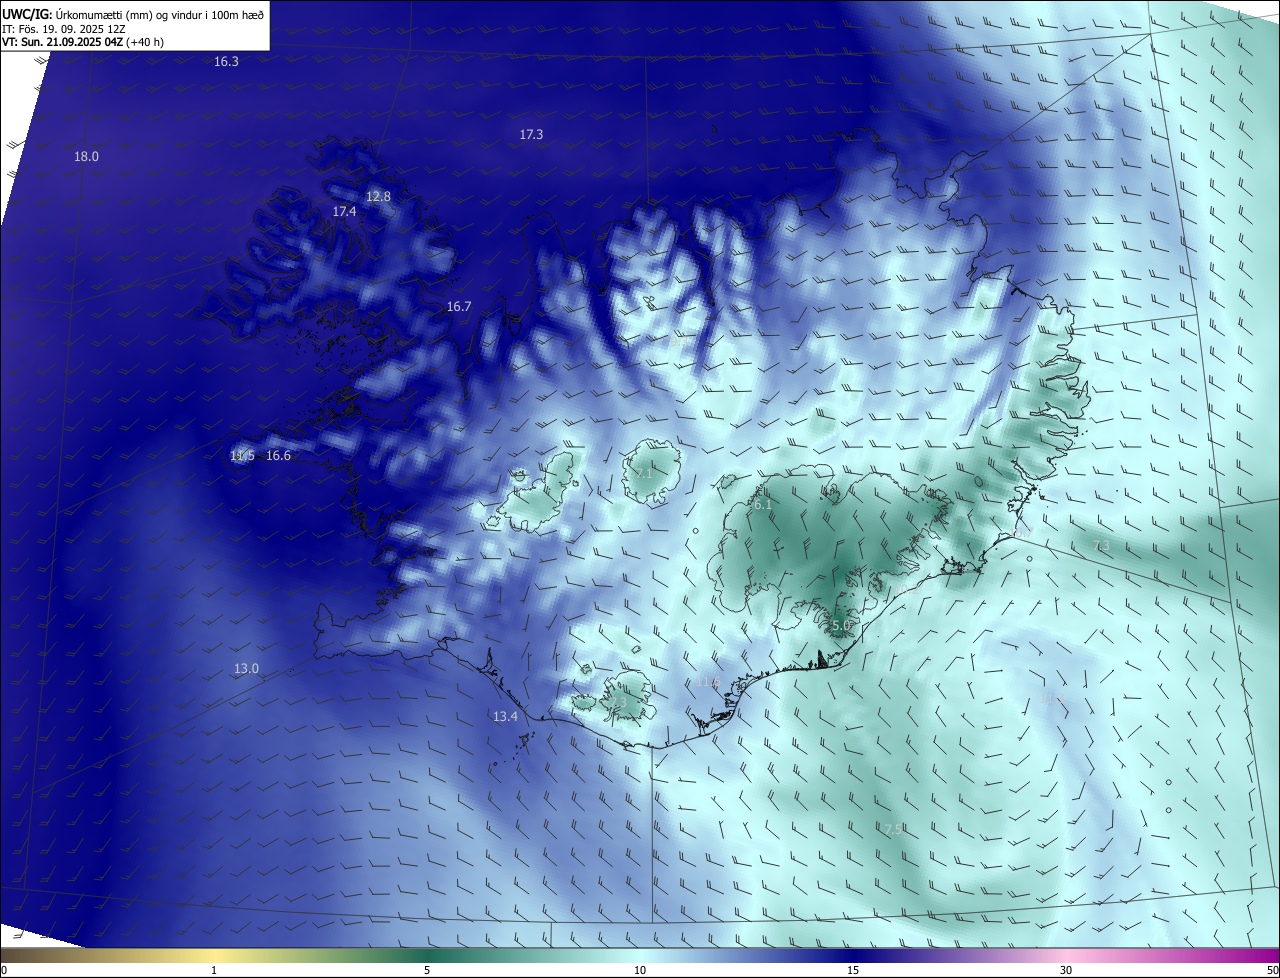Click the 50 tick on the color scale
The width and height of the screenshot is (1280, 978).
1272,971
